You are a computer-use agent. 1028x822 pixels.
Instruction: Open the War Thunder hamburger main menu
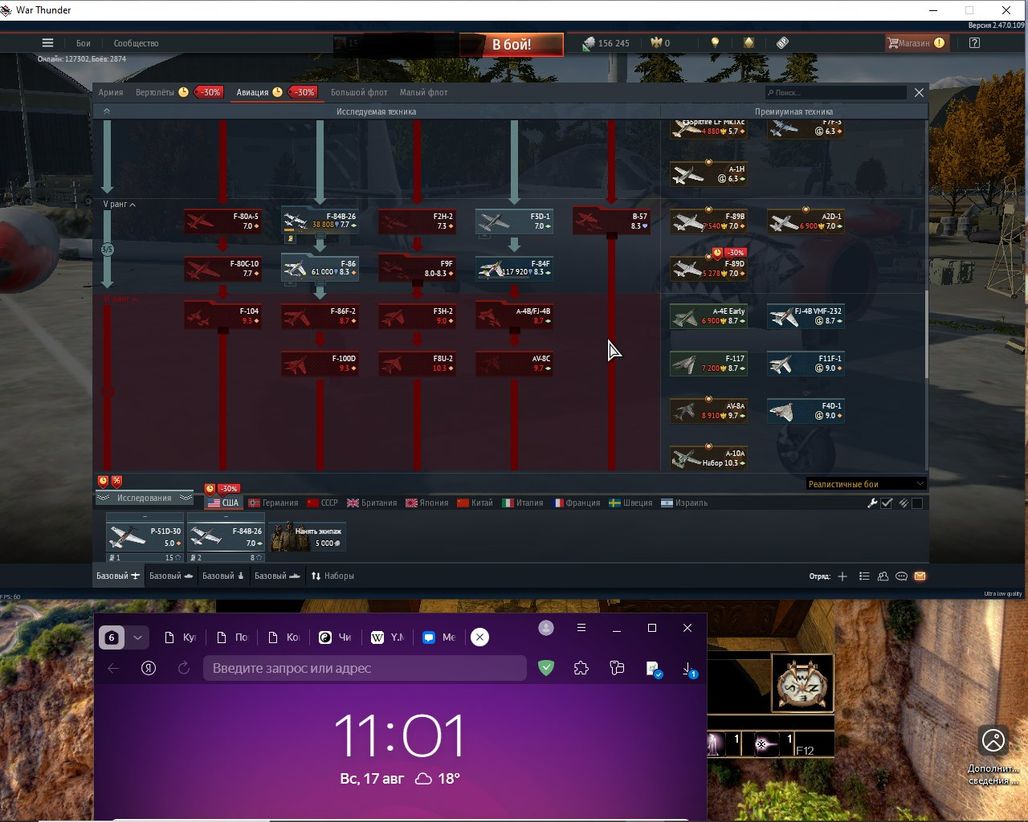47,43
